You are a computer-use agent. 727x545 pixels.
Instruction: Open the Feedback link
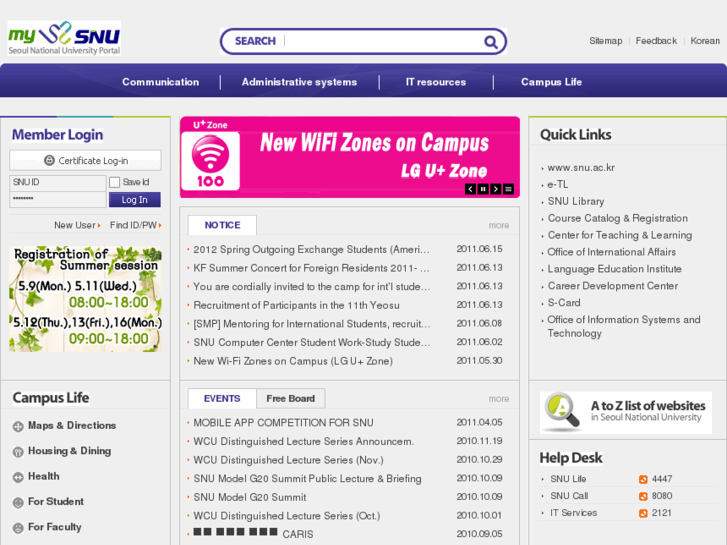(x=656, y=41)
